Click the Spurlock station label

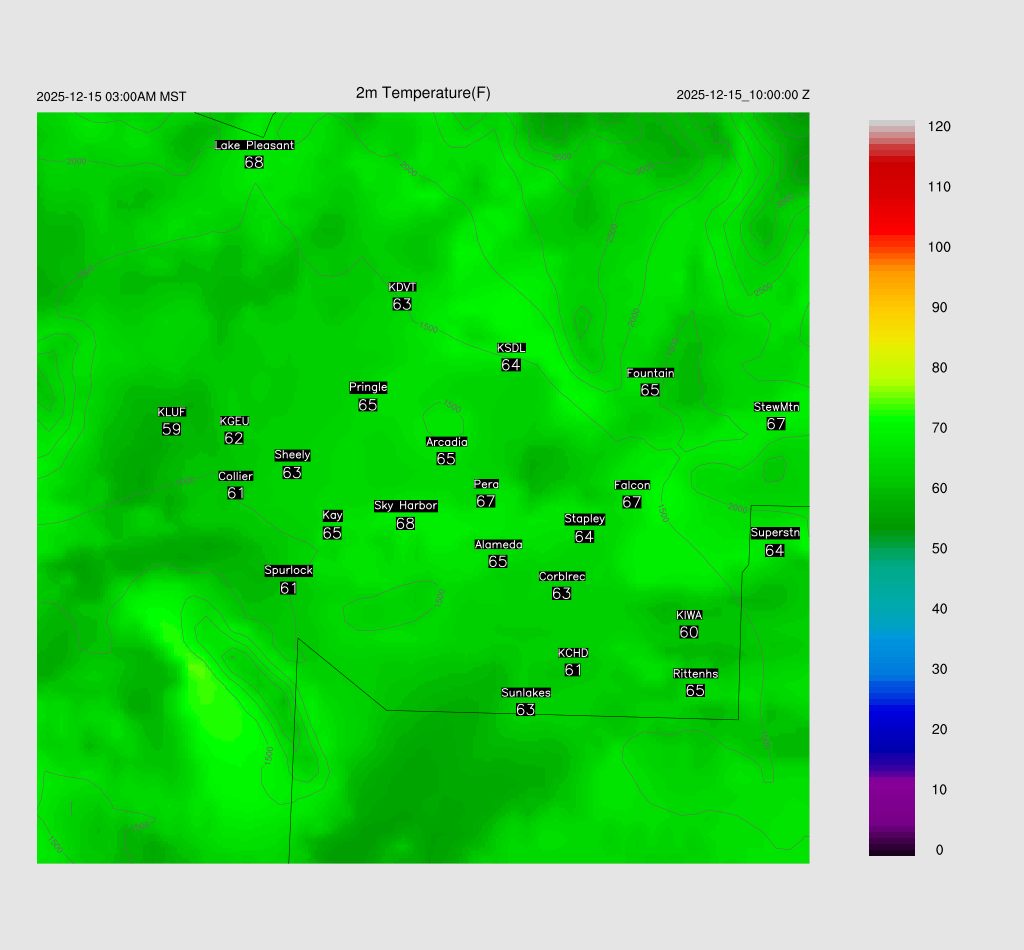click(x=288, y=571)
